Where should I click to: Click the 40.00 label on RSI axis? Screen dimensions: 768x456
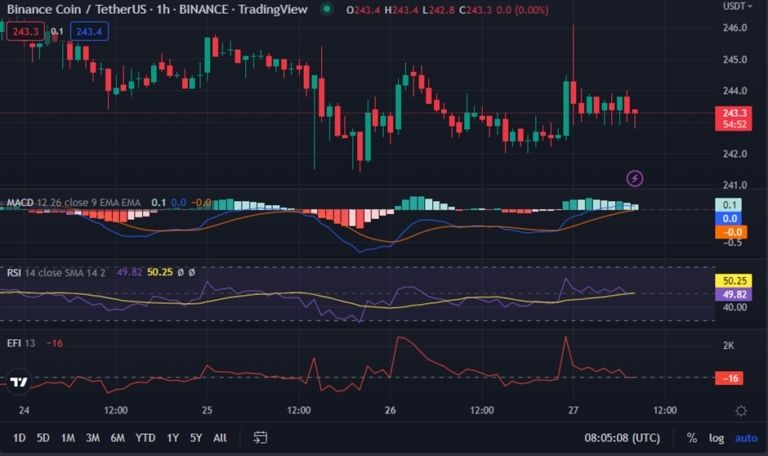pyautogui.click(x=735, y=307)
